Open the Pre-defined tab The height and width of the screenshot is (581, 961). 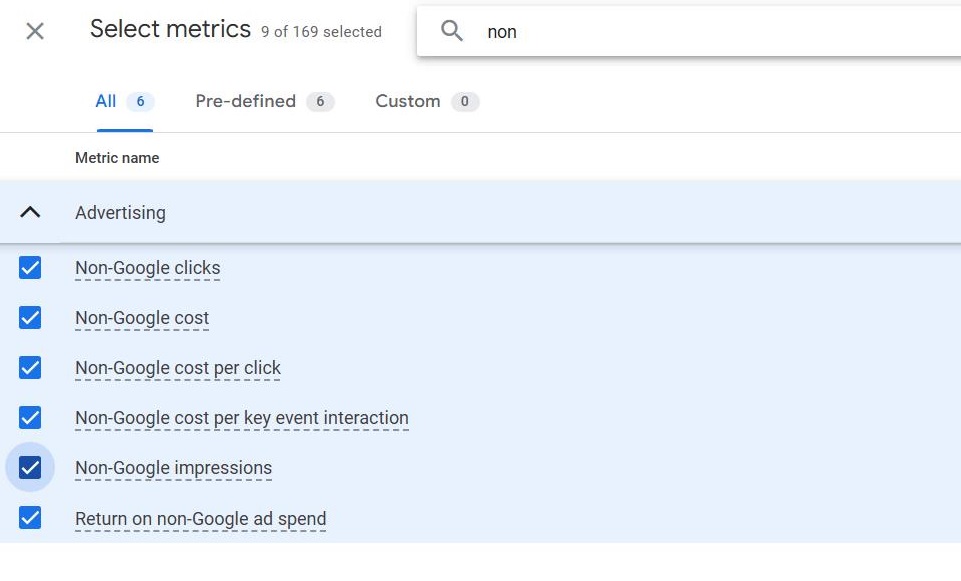click(x=265, y=101)
